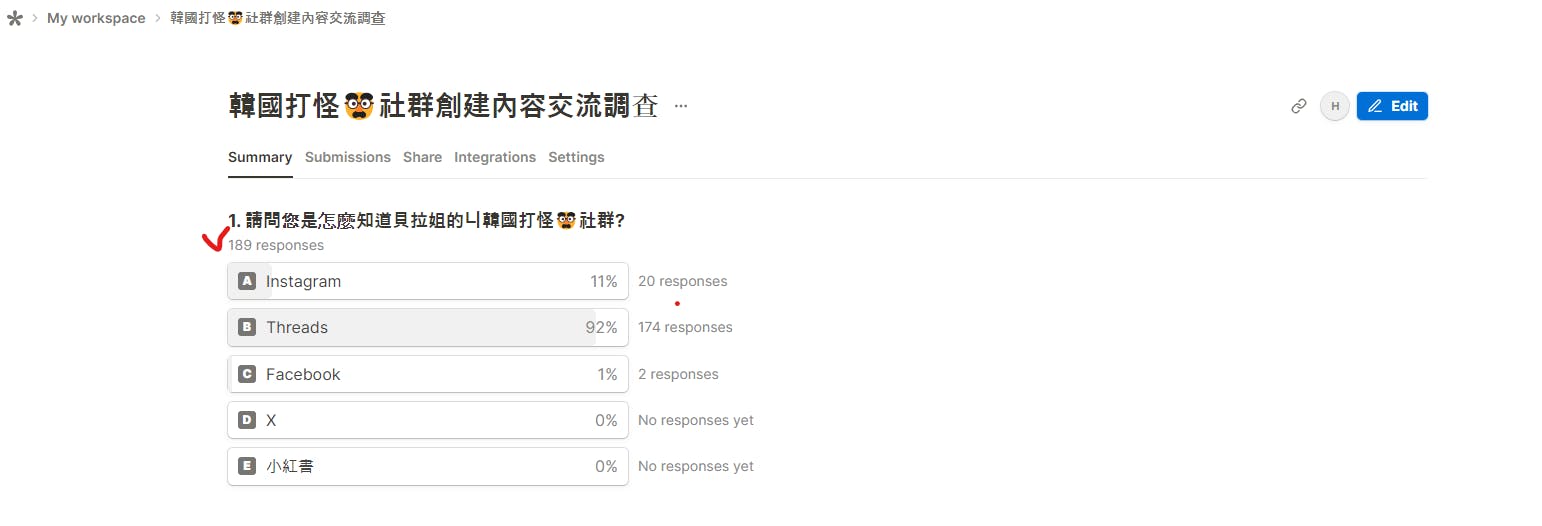Viewport: 1542px width, 526px height.
Task: Click the letter A badge for Instagram
Action: 247,281
